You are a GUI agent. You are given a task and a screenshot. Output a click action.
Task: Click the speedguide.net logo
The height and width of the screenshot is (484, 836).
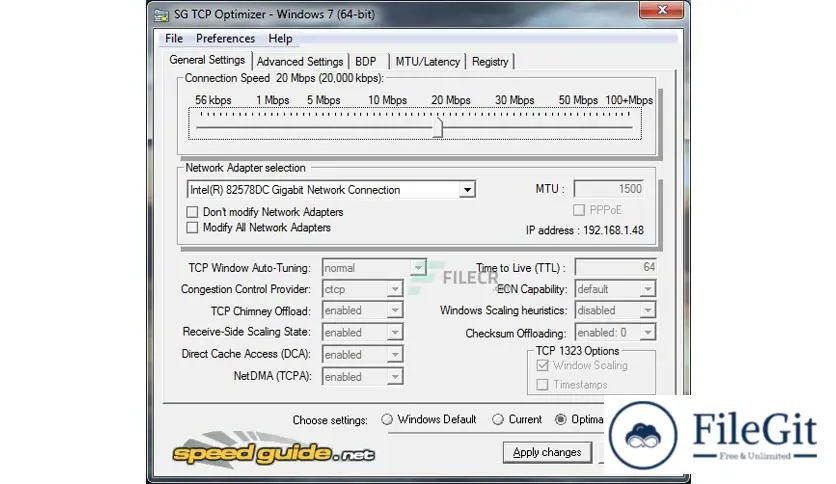click(x=274, y=451)
